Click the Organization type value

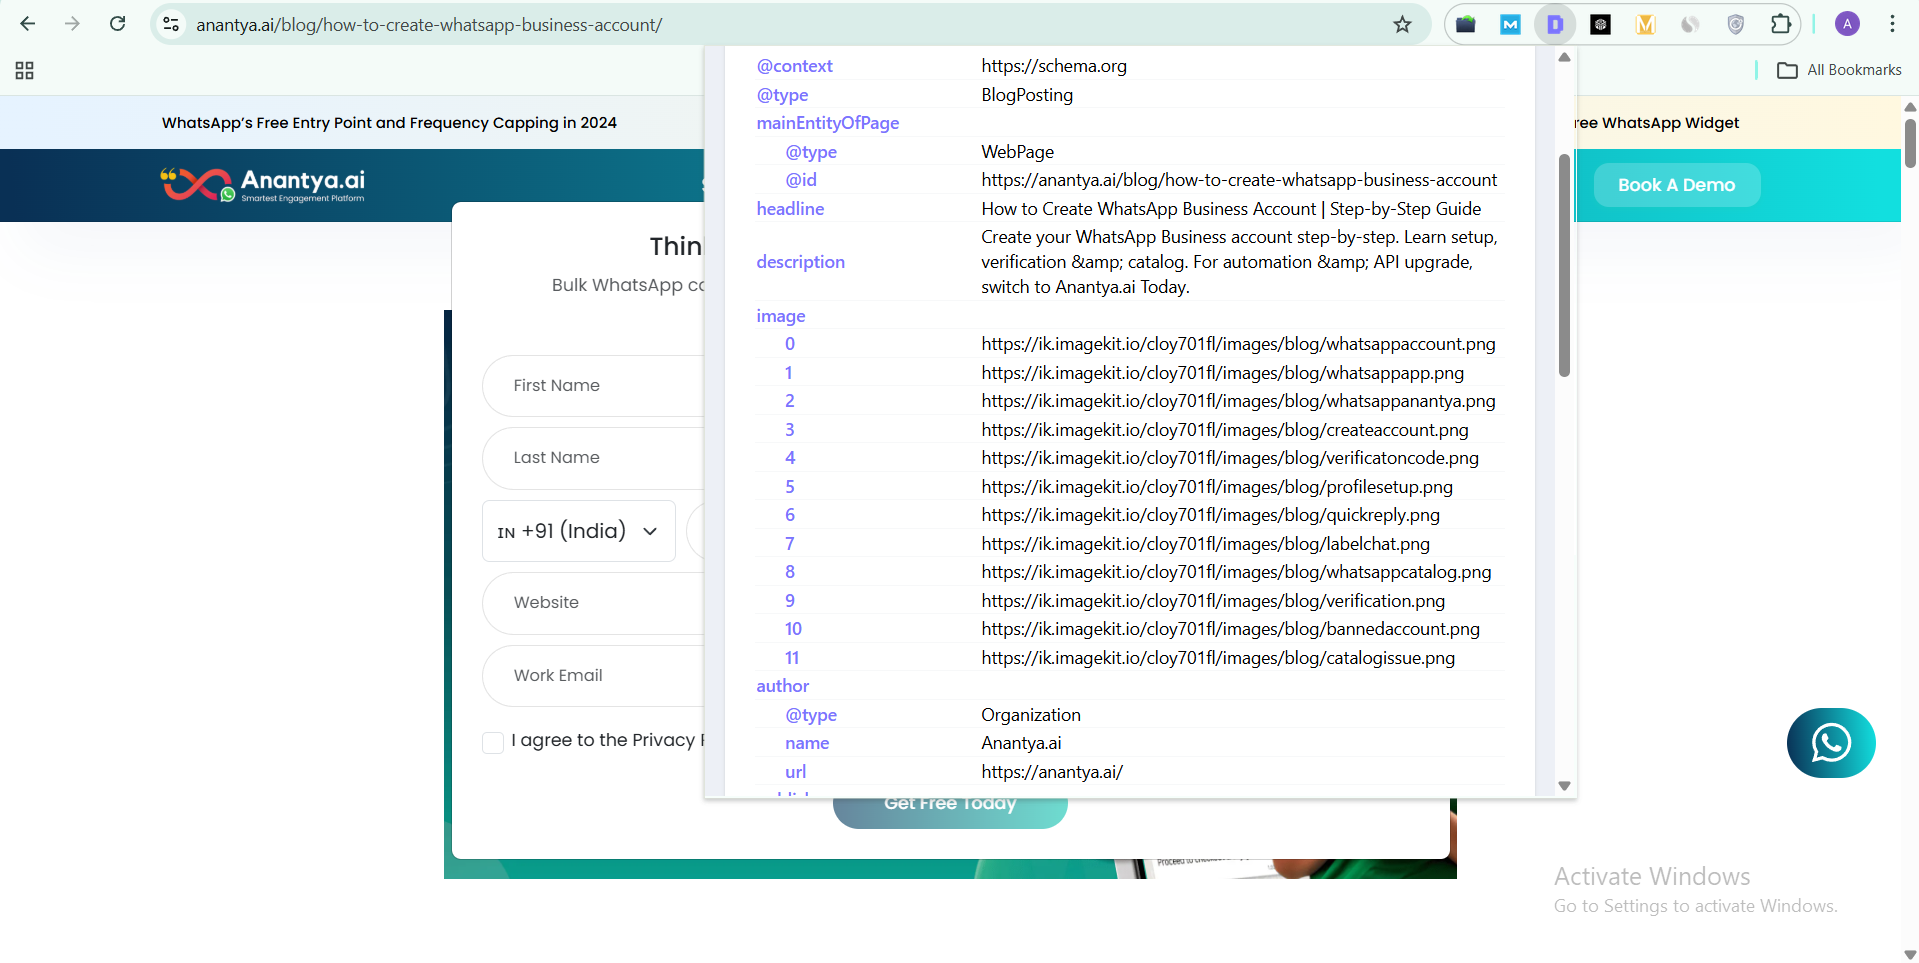point(1031,715)
